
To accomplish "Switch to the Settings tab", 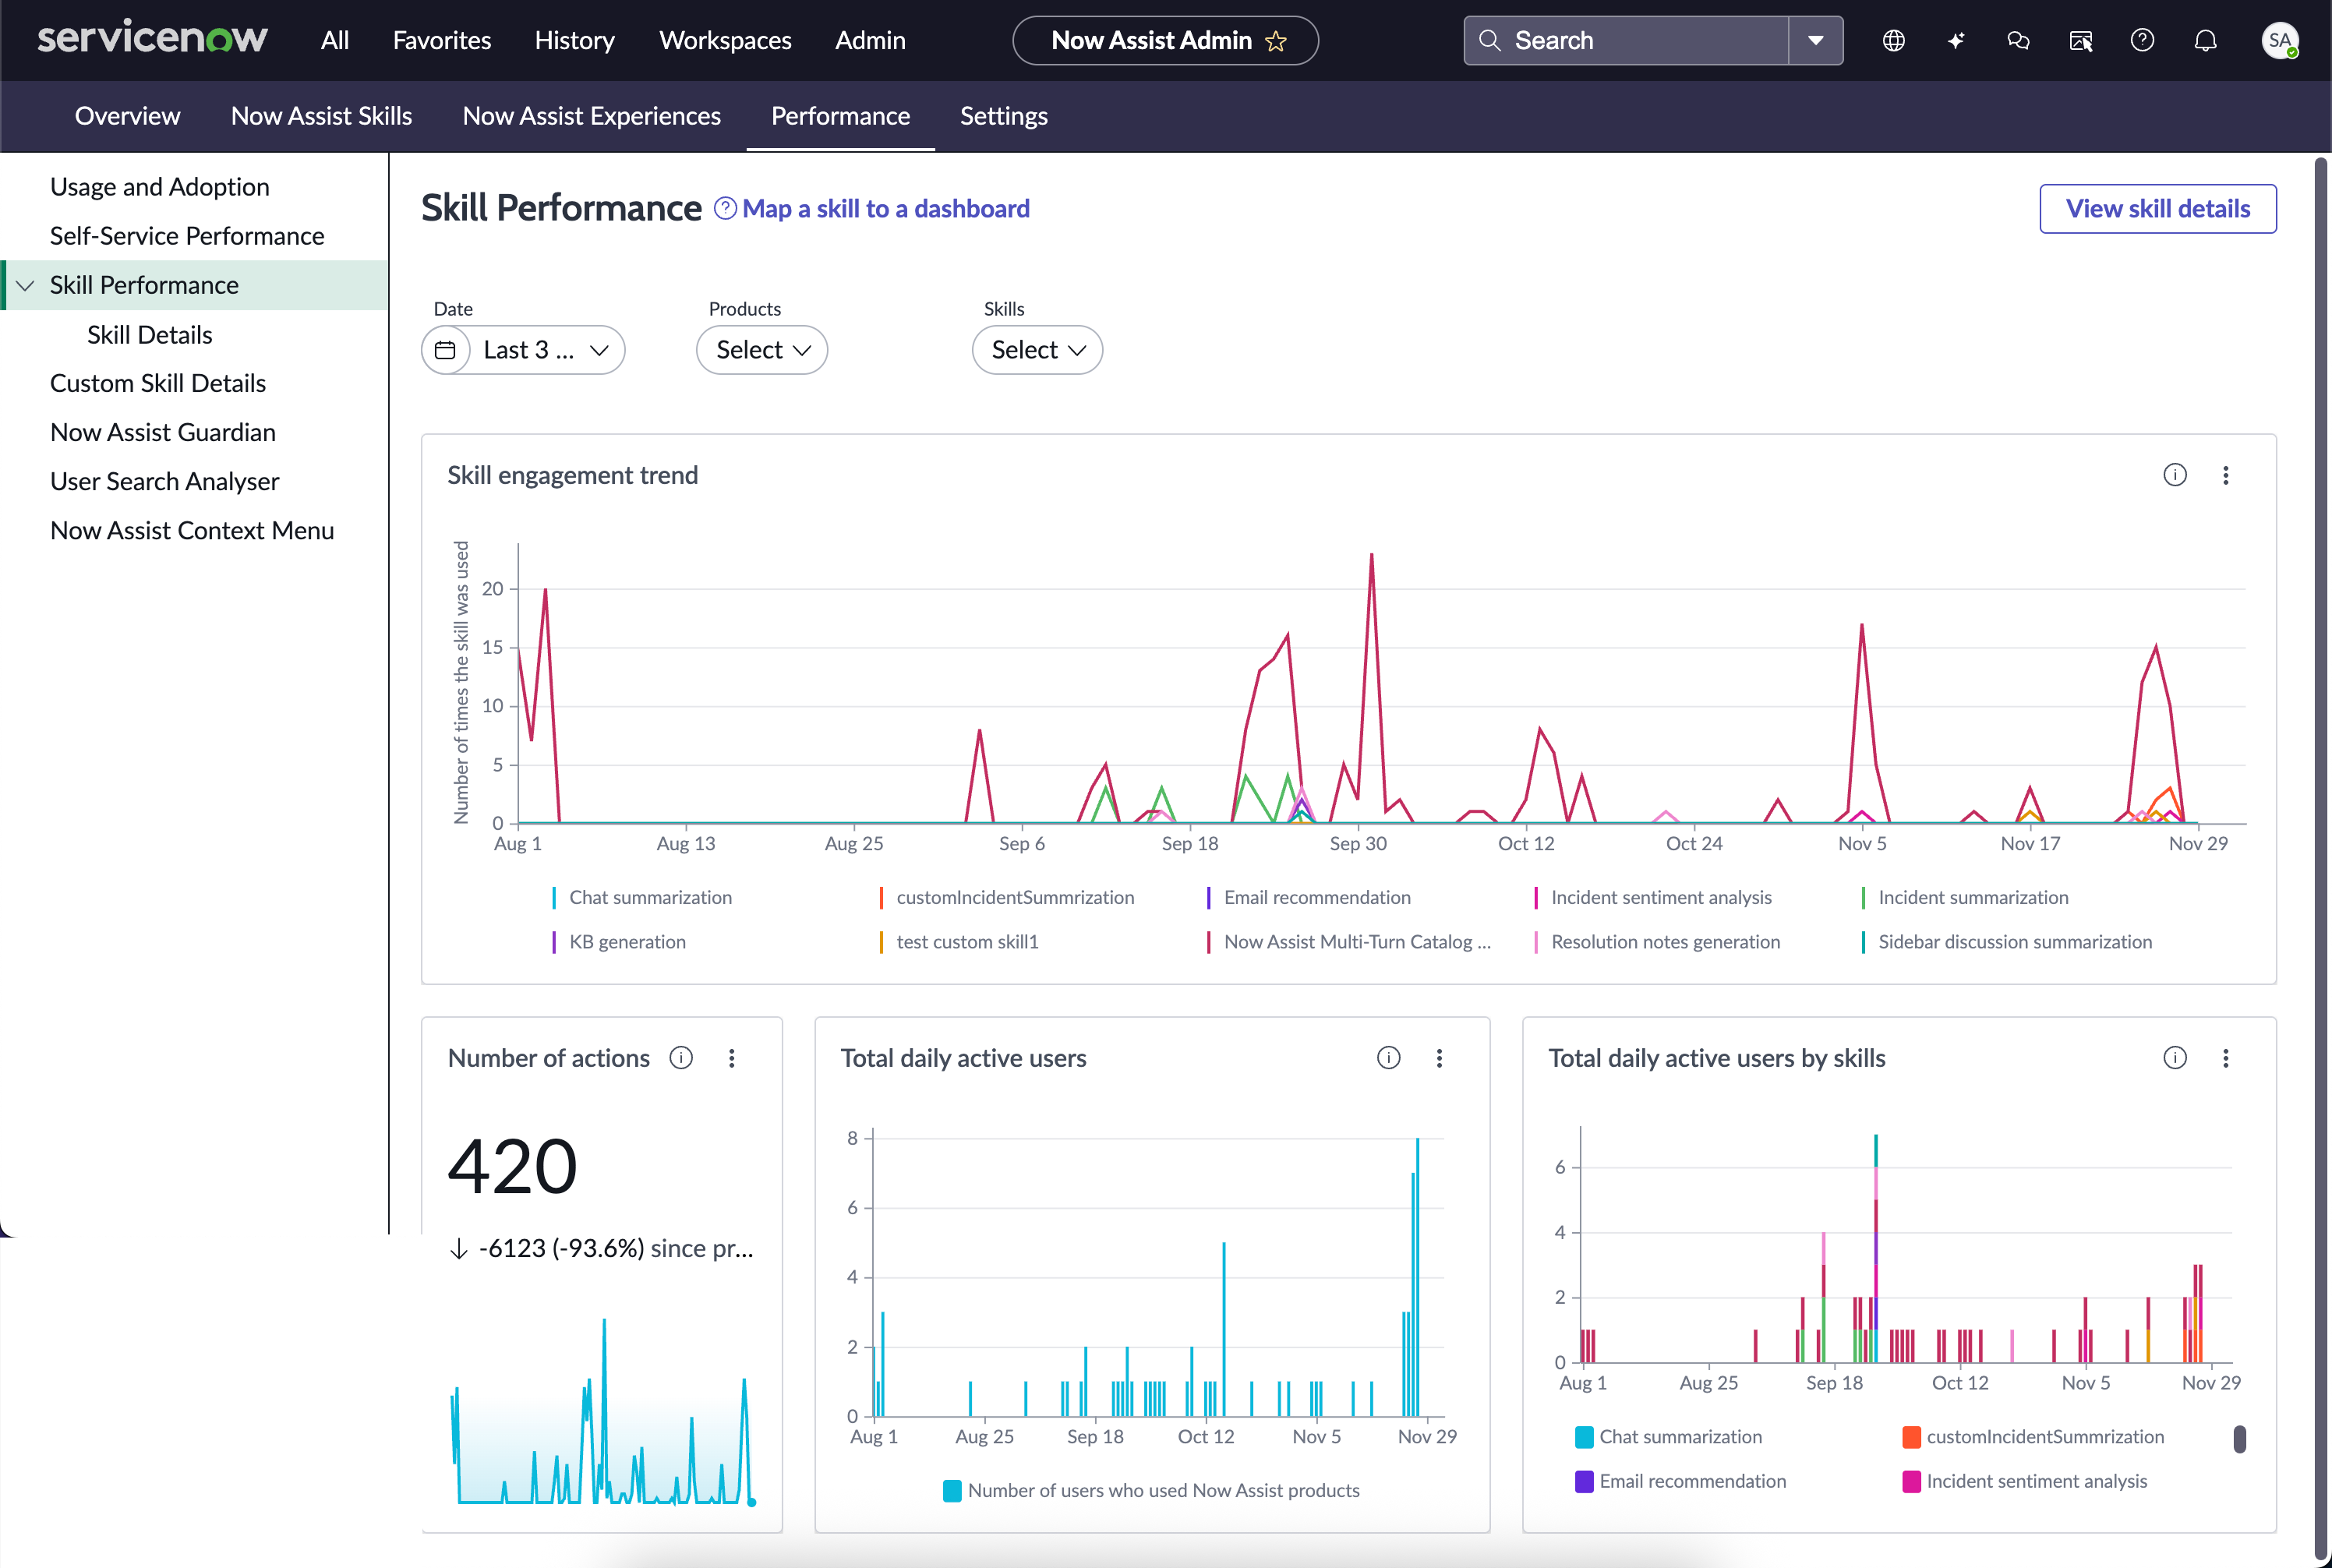I will [x=1004, y=116].
